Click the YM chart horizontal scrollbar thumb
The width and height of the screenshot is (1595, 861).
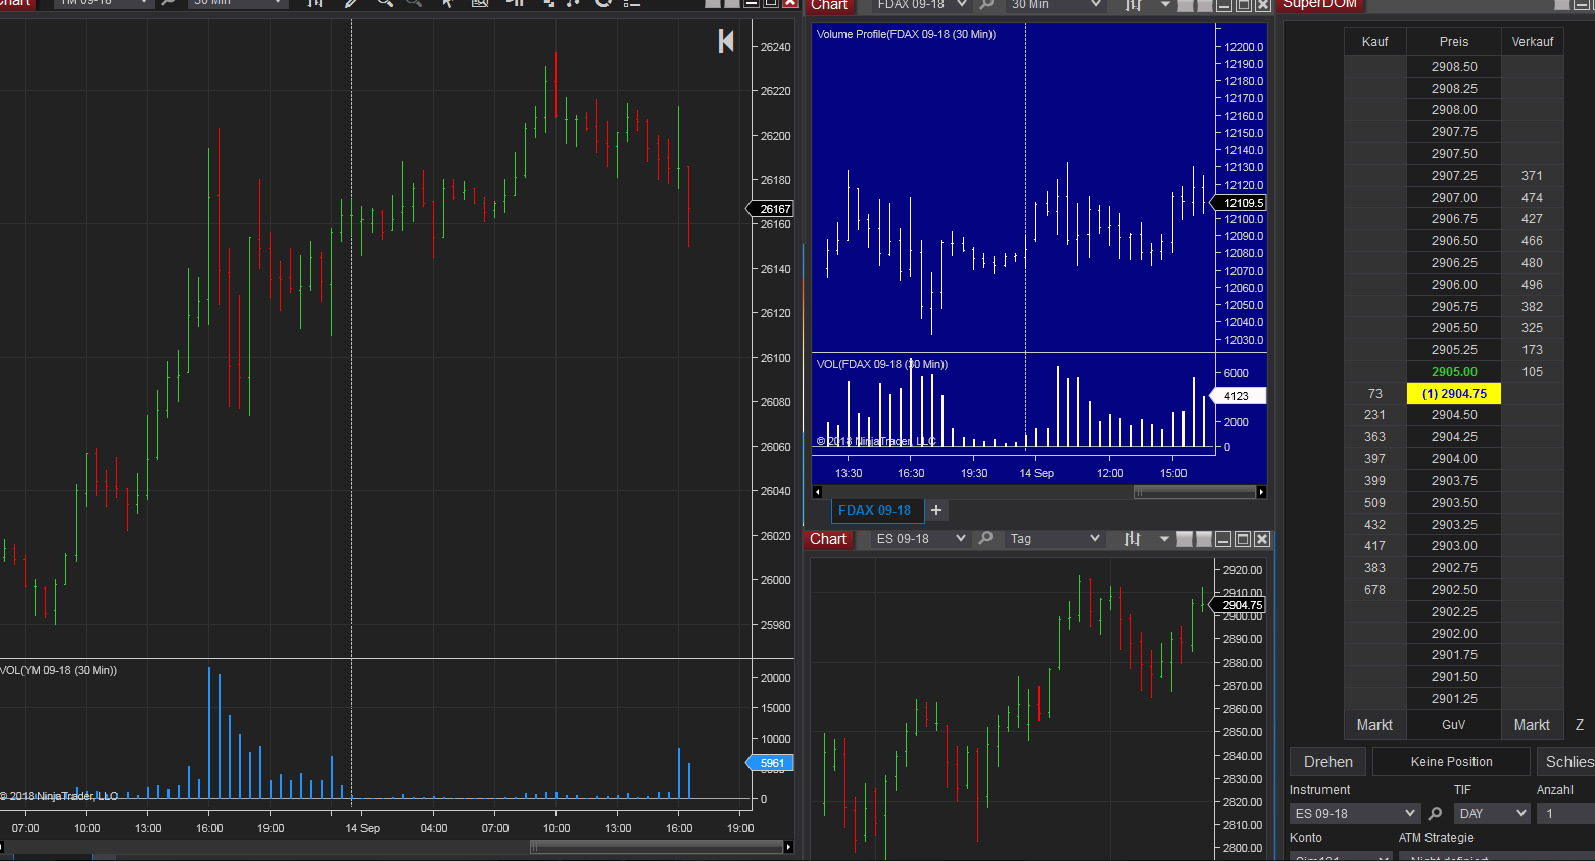[656, 847]
